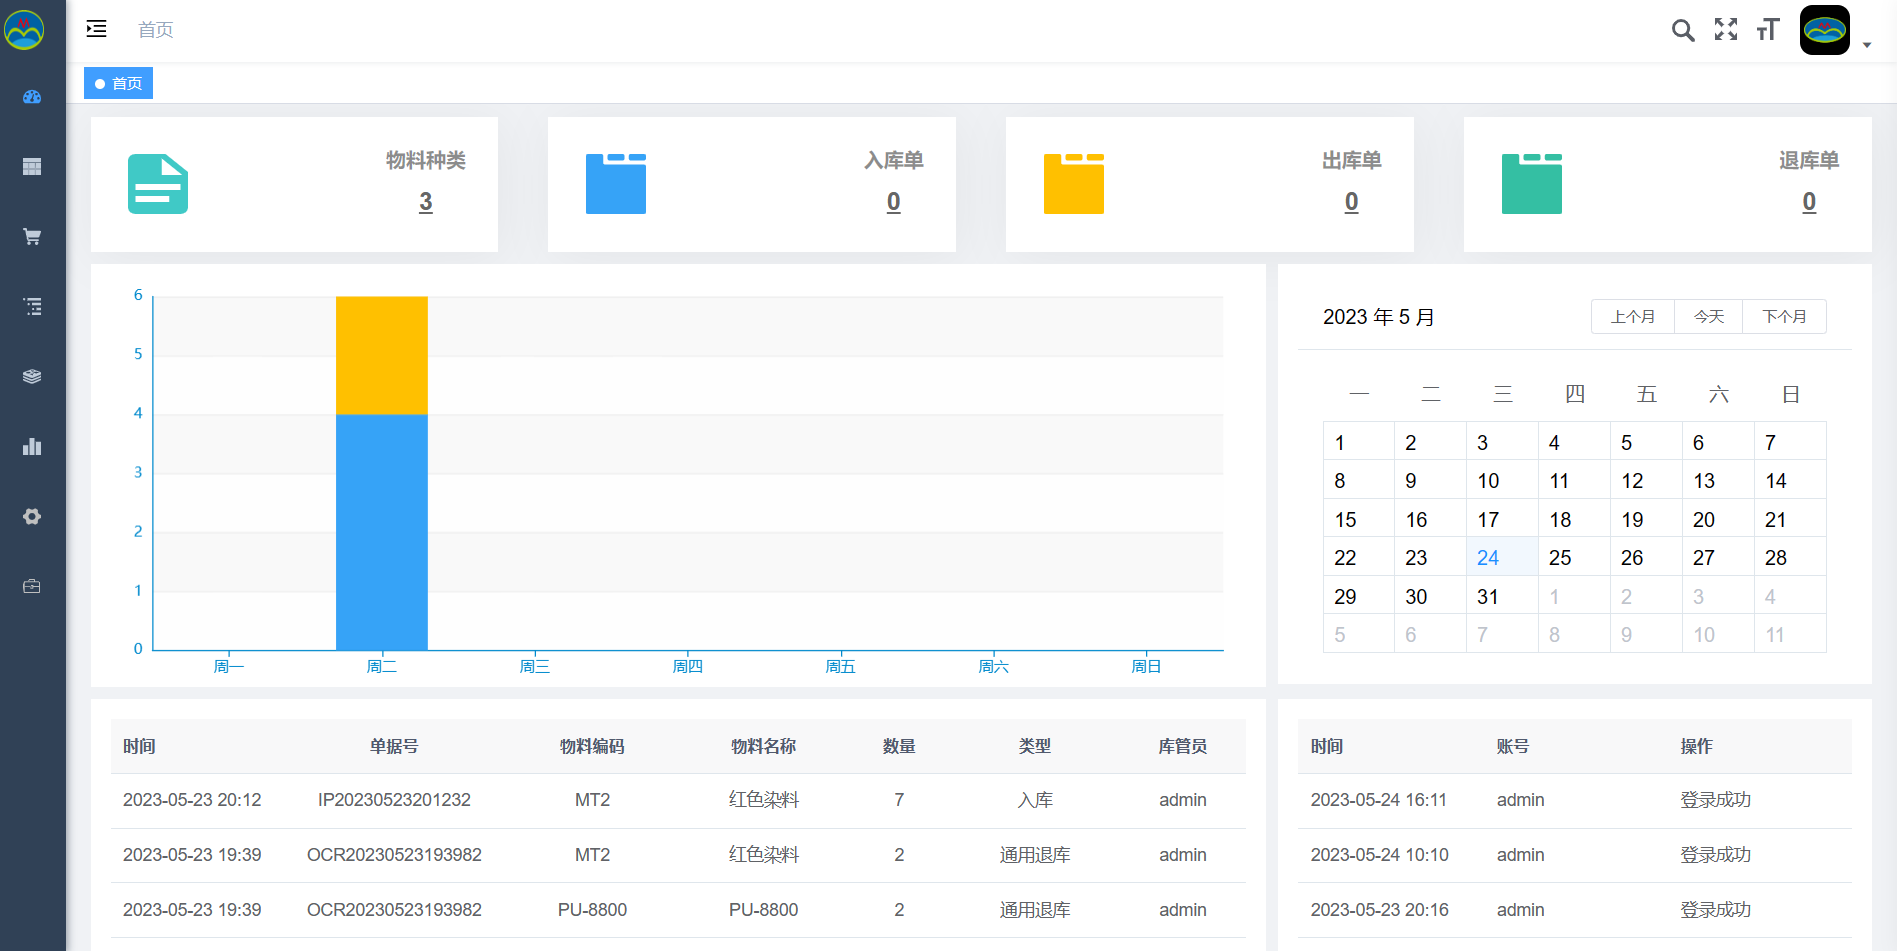Click the 库管员 column header
This screenshot has height=951, width=1897.
point(1183,746)
